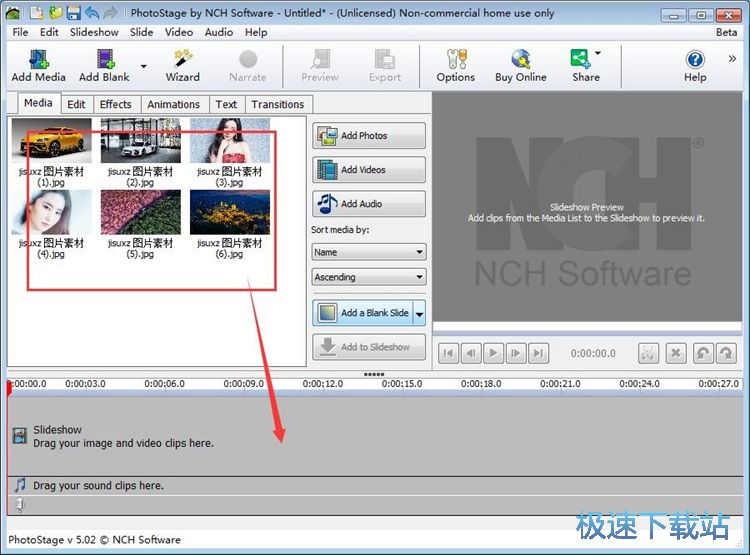The width and height of the screenshot is (750, 555).
Task: Click the delete clip X icon
Action: point(676,354)
